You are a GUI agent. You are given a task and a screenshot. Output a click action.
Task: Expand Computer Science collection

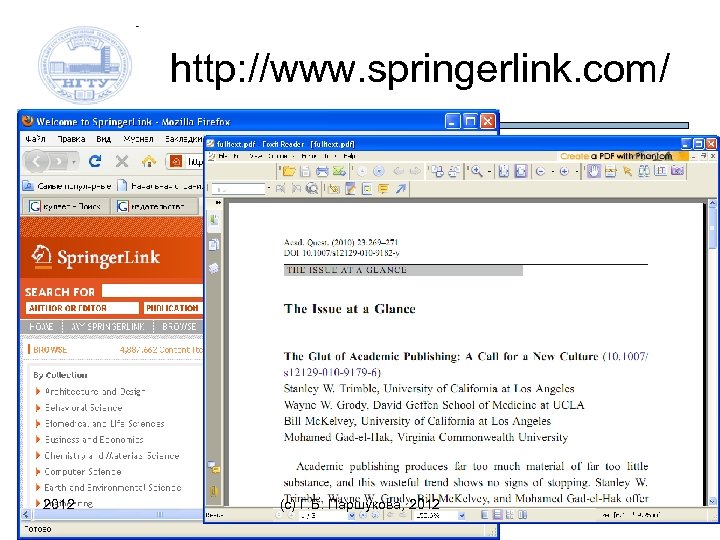coord(38,472)
